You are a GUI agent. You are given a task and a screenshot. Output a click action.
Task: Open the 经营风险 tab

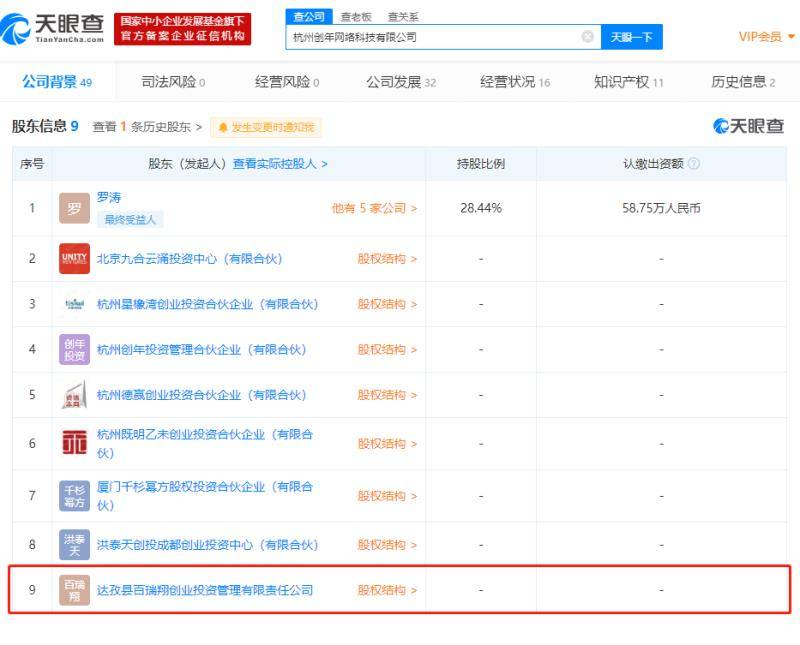coord(287,82)
